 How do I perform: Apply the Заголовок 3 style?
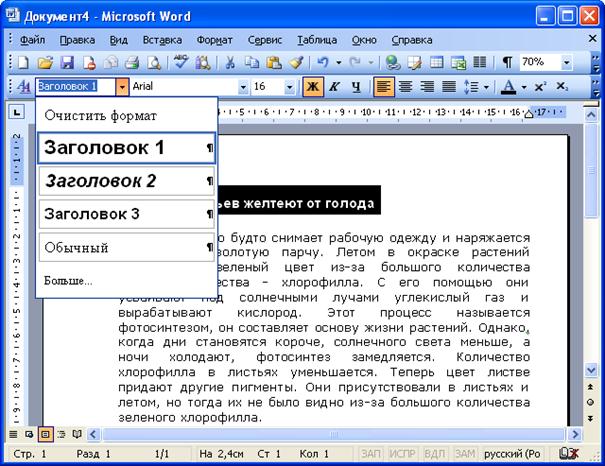pyautogui.click(x=127, y=214)
